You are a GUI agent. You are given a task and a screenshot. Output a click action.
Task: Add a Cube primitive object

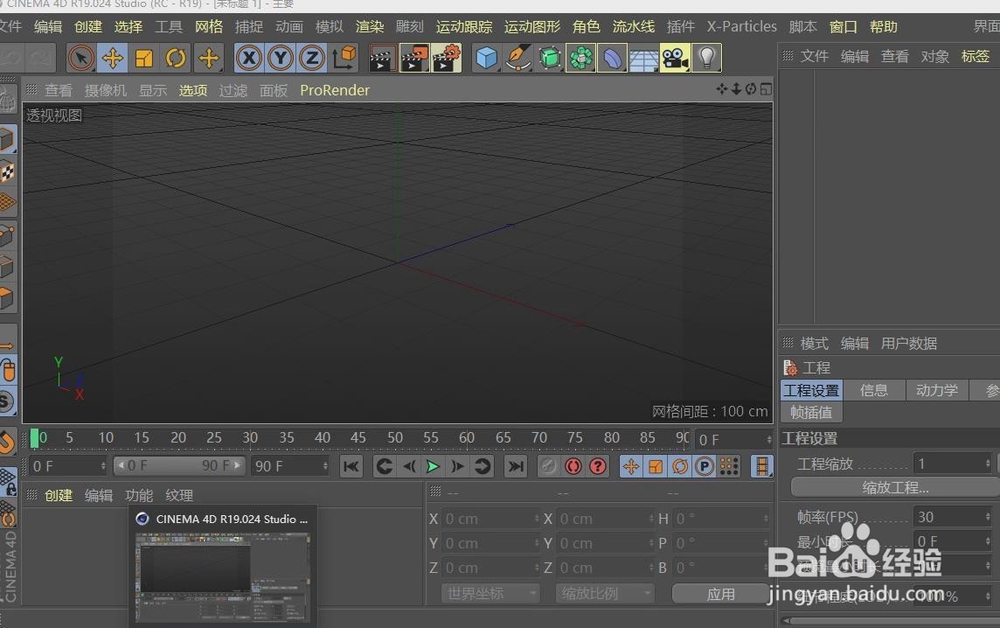tap(486, 59)
